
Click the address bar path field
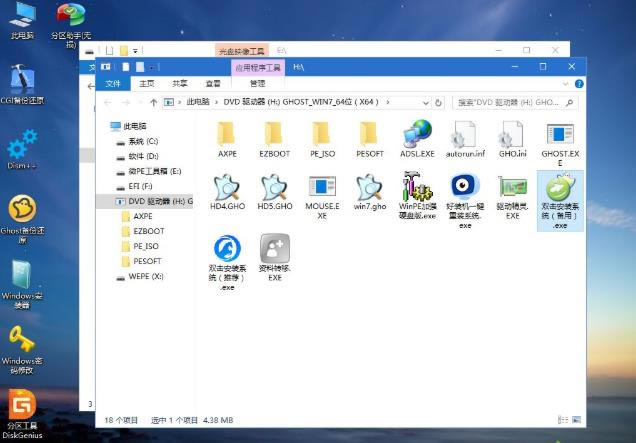coord(300,102)
